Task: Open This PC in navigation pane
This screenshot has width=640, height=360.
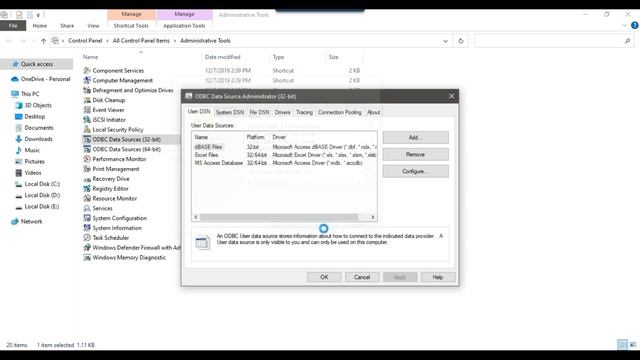Action: click(25, 93)
